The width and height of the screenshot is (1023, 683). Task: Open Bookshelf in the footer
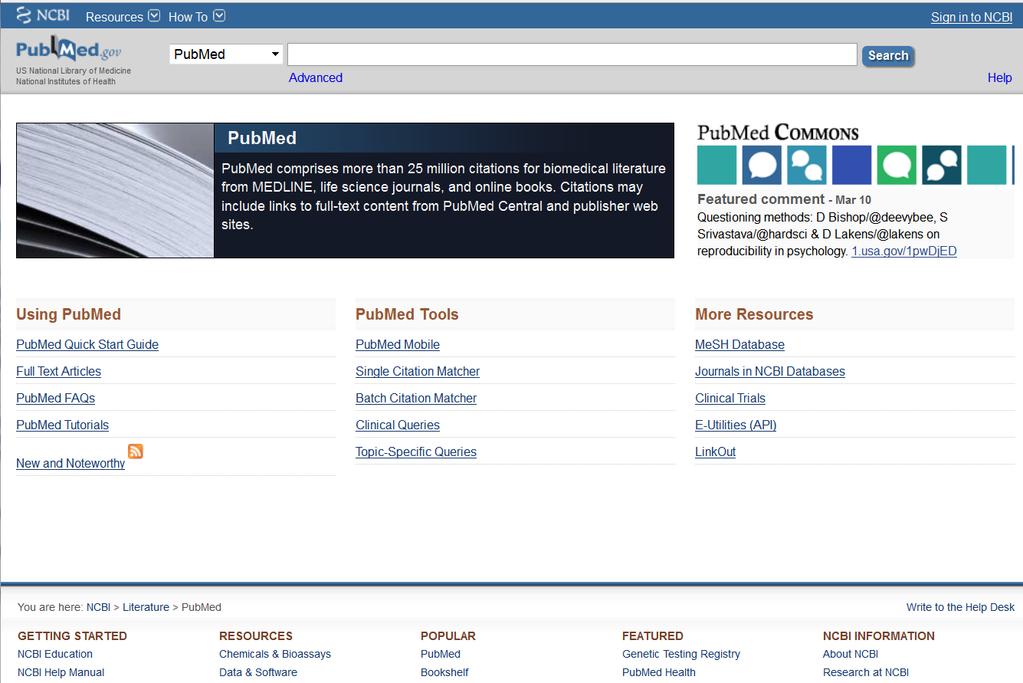point(444,672)
